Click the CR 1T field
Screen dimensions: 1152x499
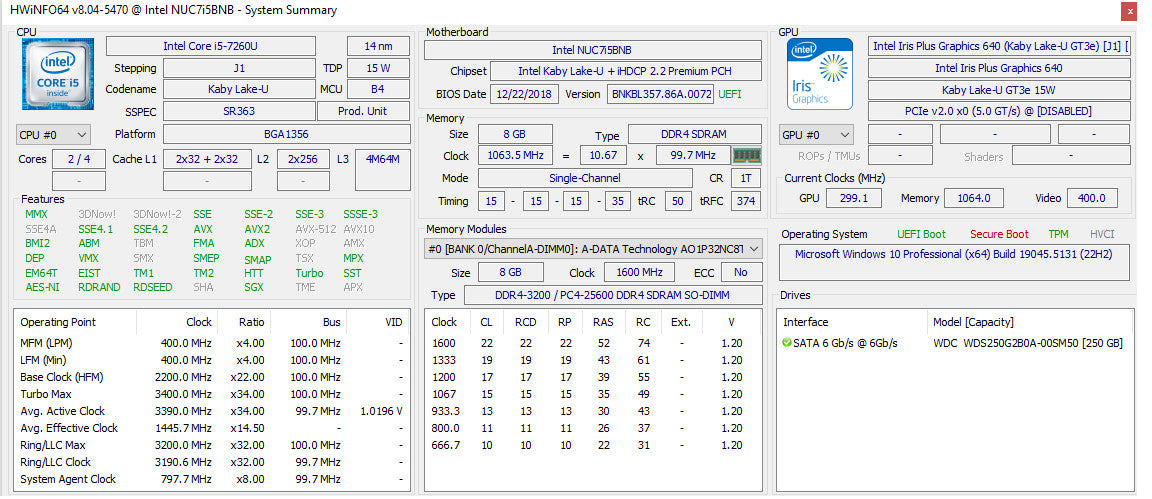[746, 179]
